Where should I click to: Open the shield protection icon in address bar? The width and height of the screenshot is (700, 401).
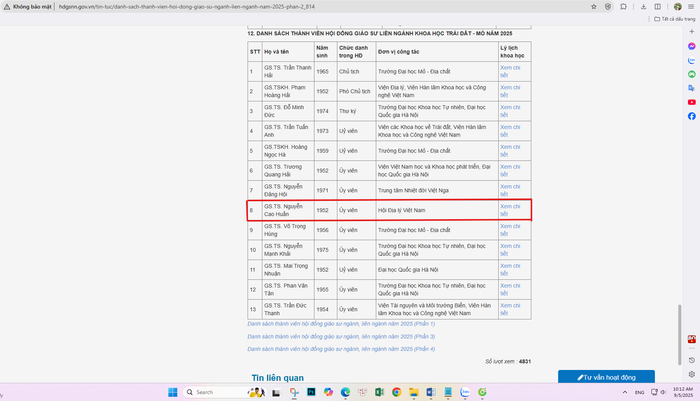[608, 7]
